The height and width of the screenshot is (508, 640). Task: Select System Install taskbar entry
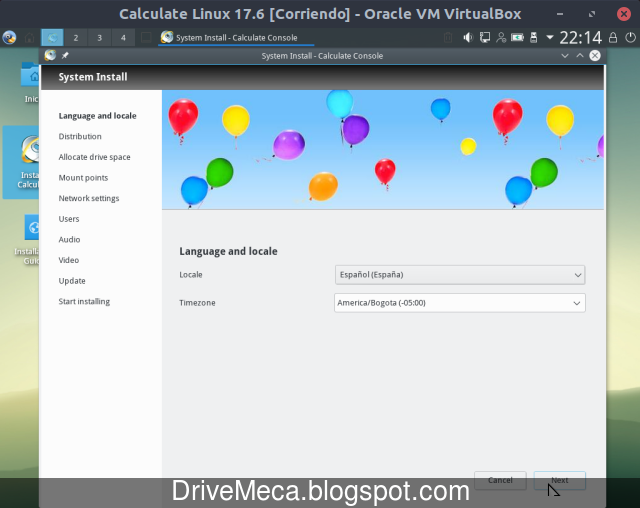tap(236, 38)
